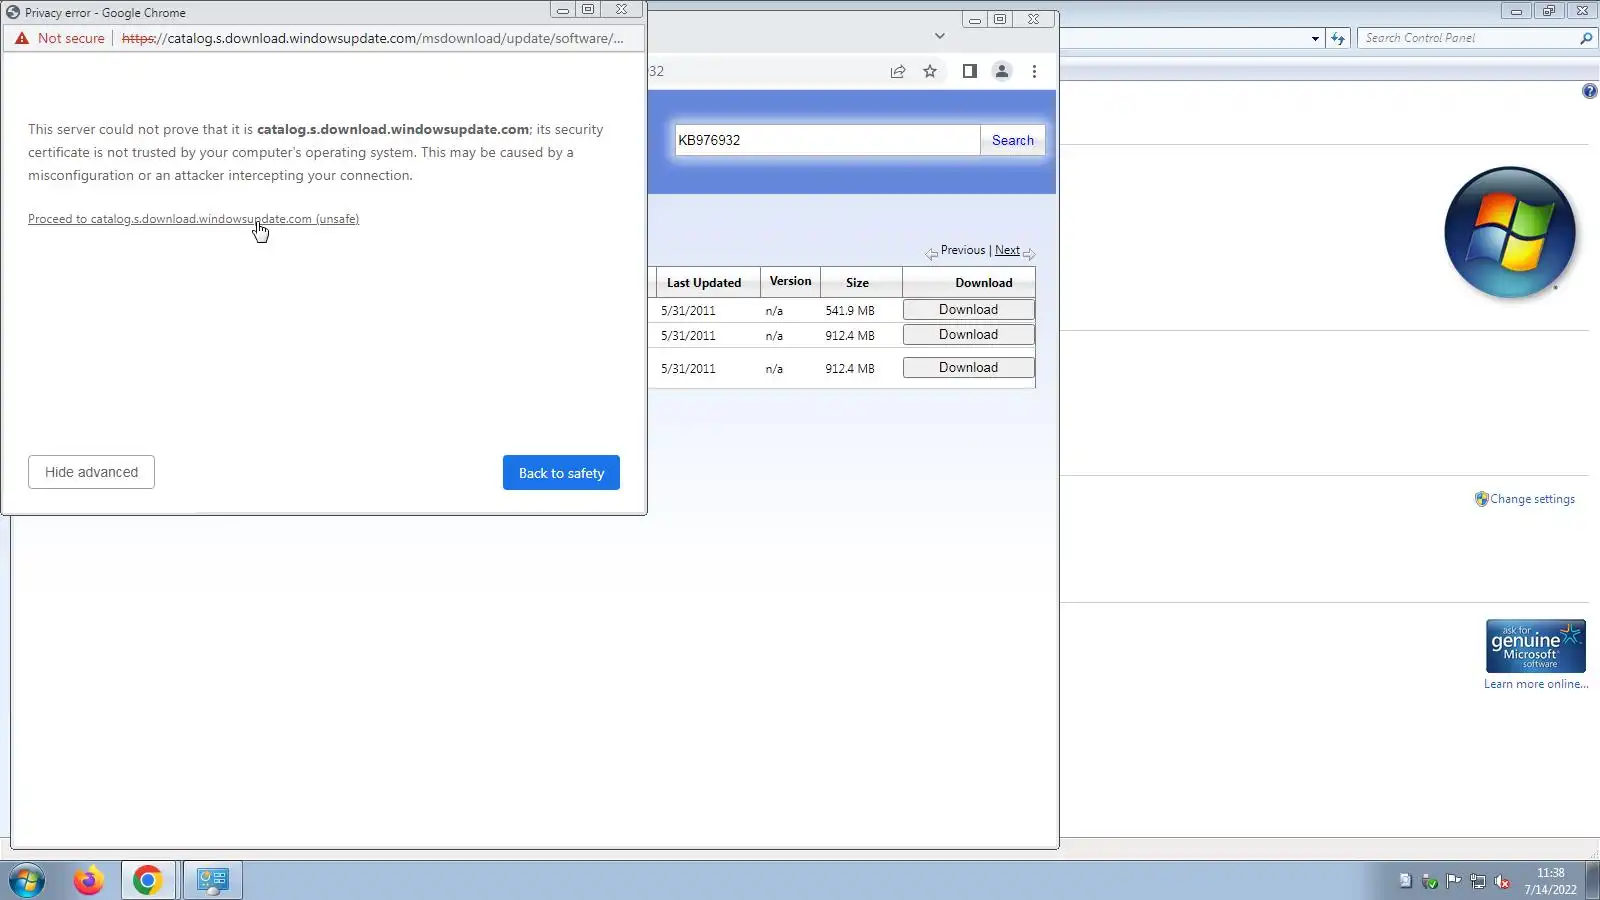Download the update in the second table row

tap(968, 335)
